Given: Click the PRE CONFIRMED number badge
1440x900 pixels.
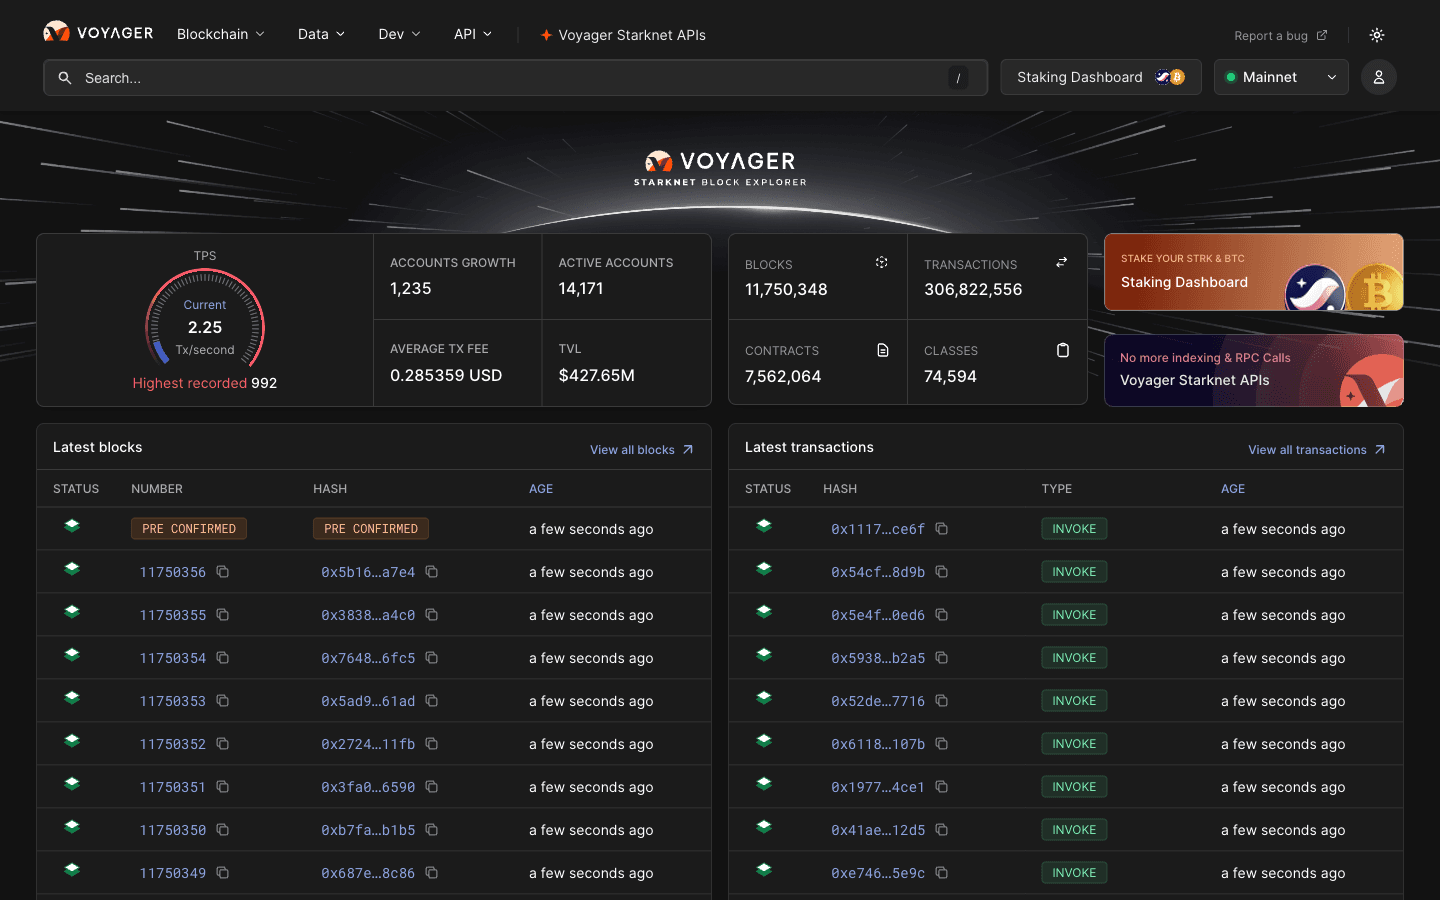Looking at the screenshot, I should pos(189,529).
